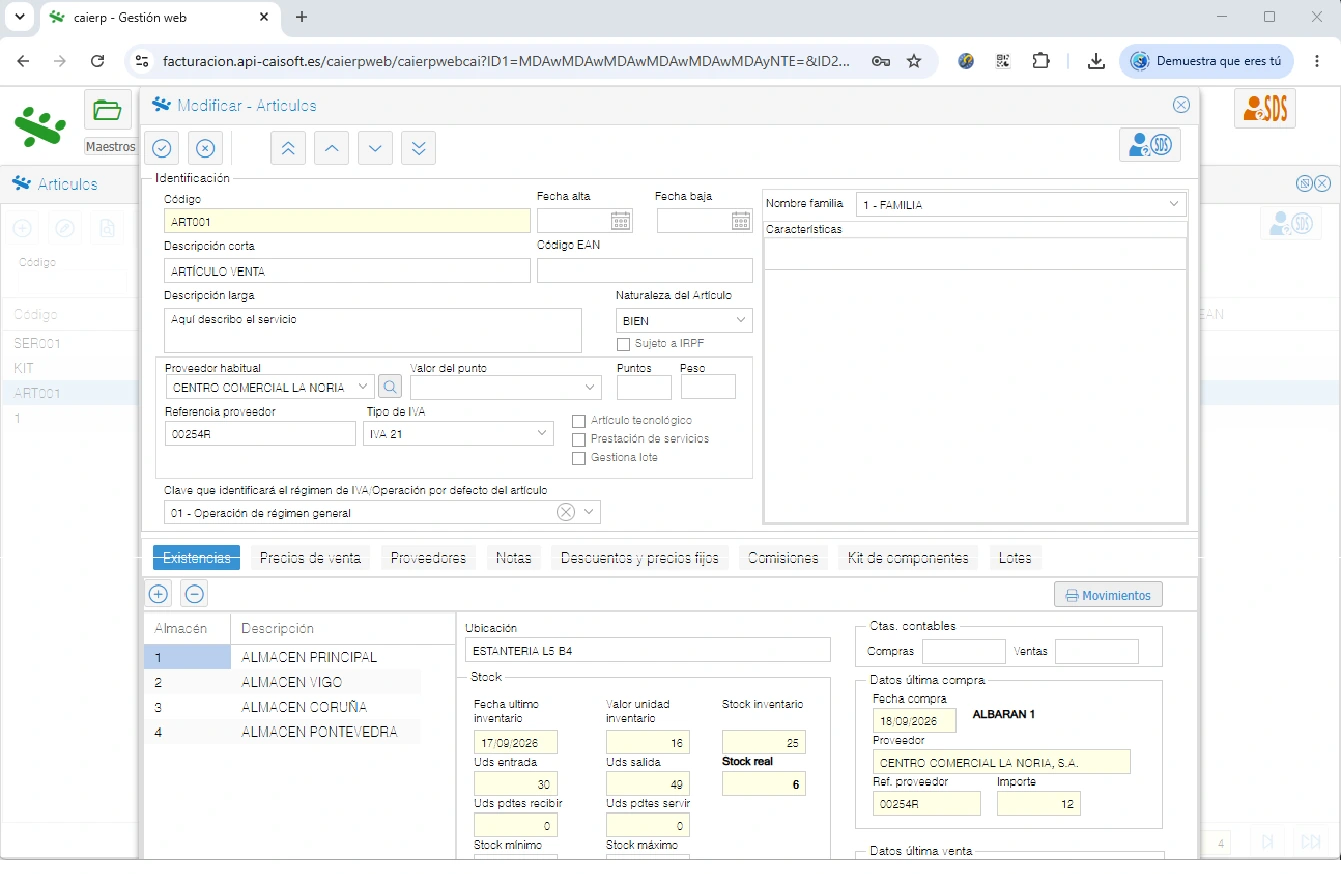Select SER001 row in background list
This screenshot has height=874, width=1341.
pyautogui.click(x=70, y=343)
